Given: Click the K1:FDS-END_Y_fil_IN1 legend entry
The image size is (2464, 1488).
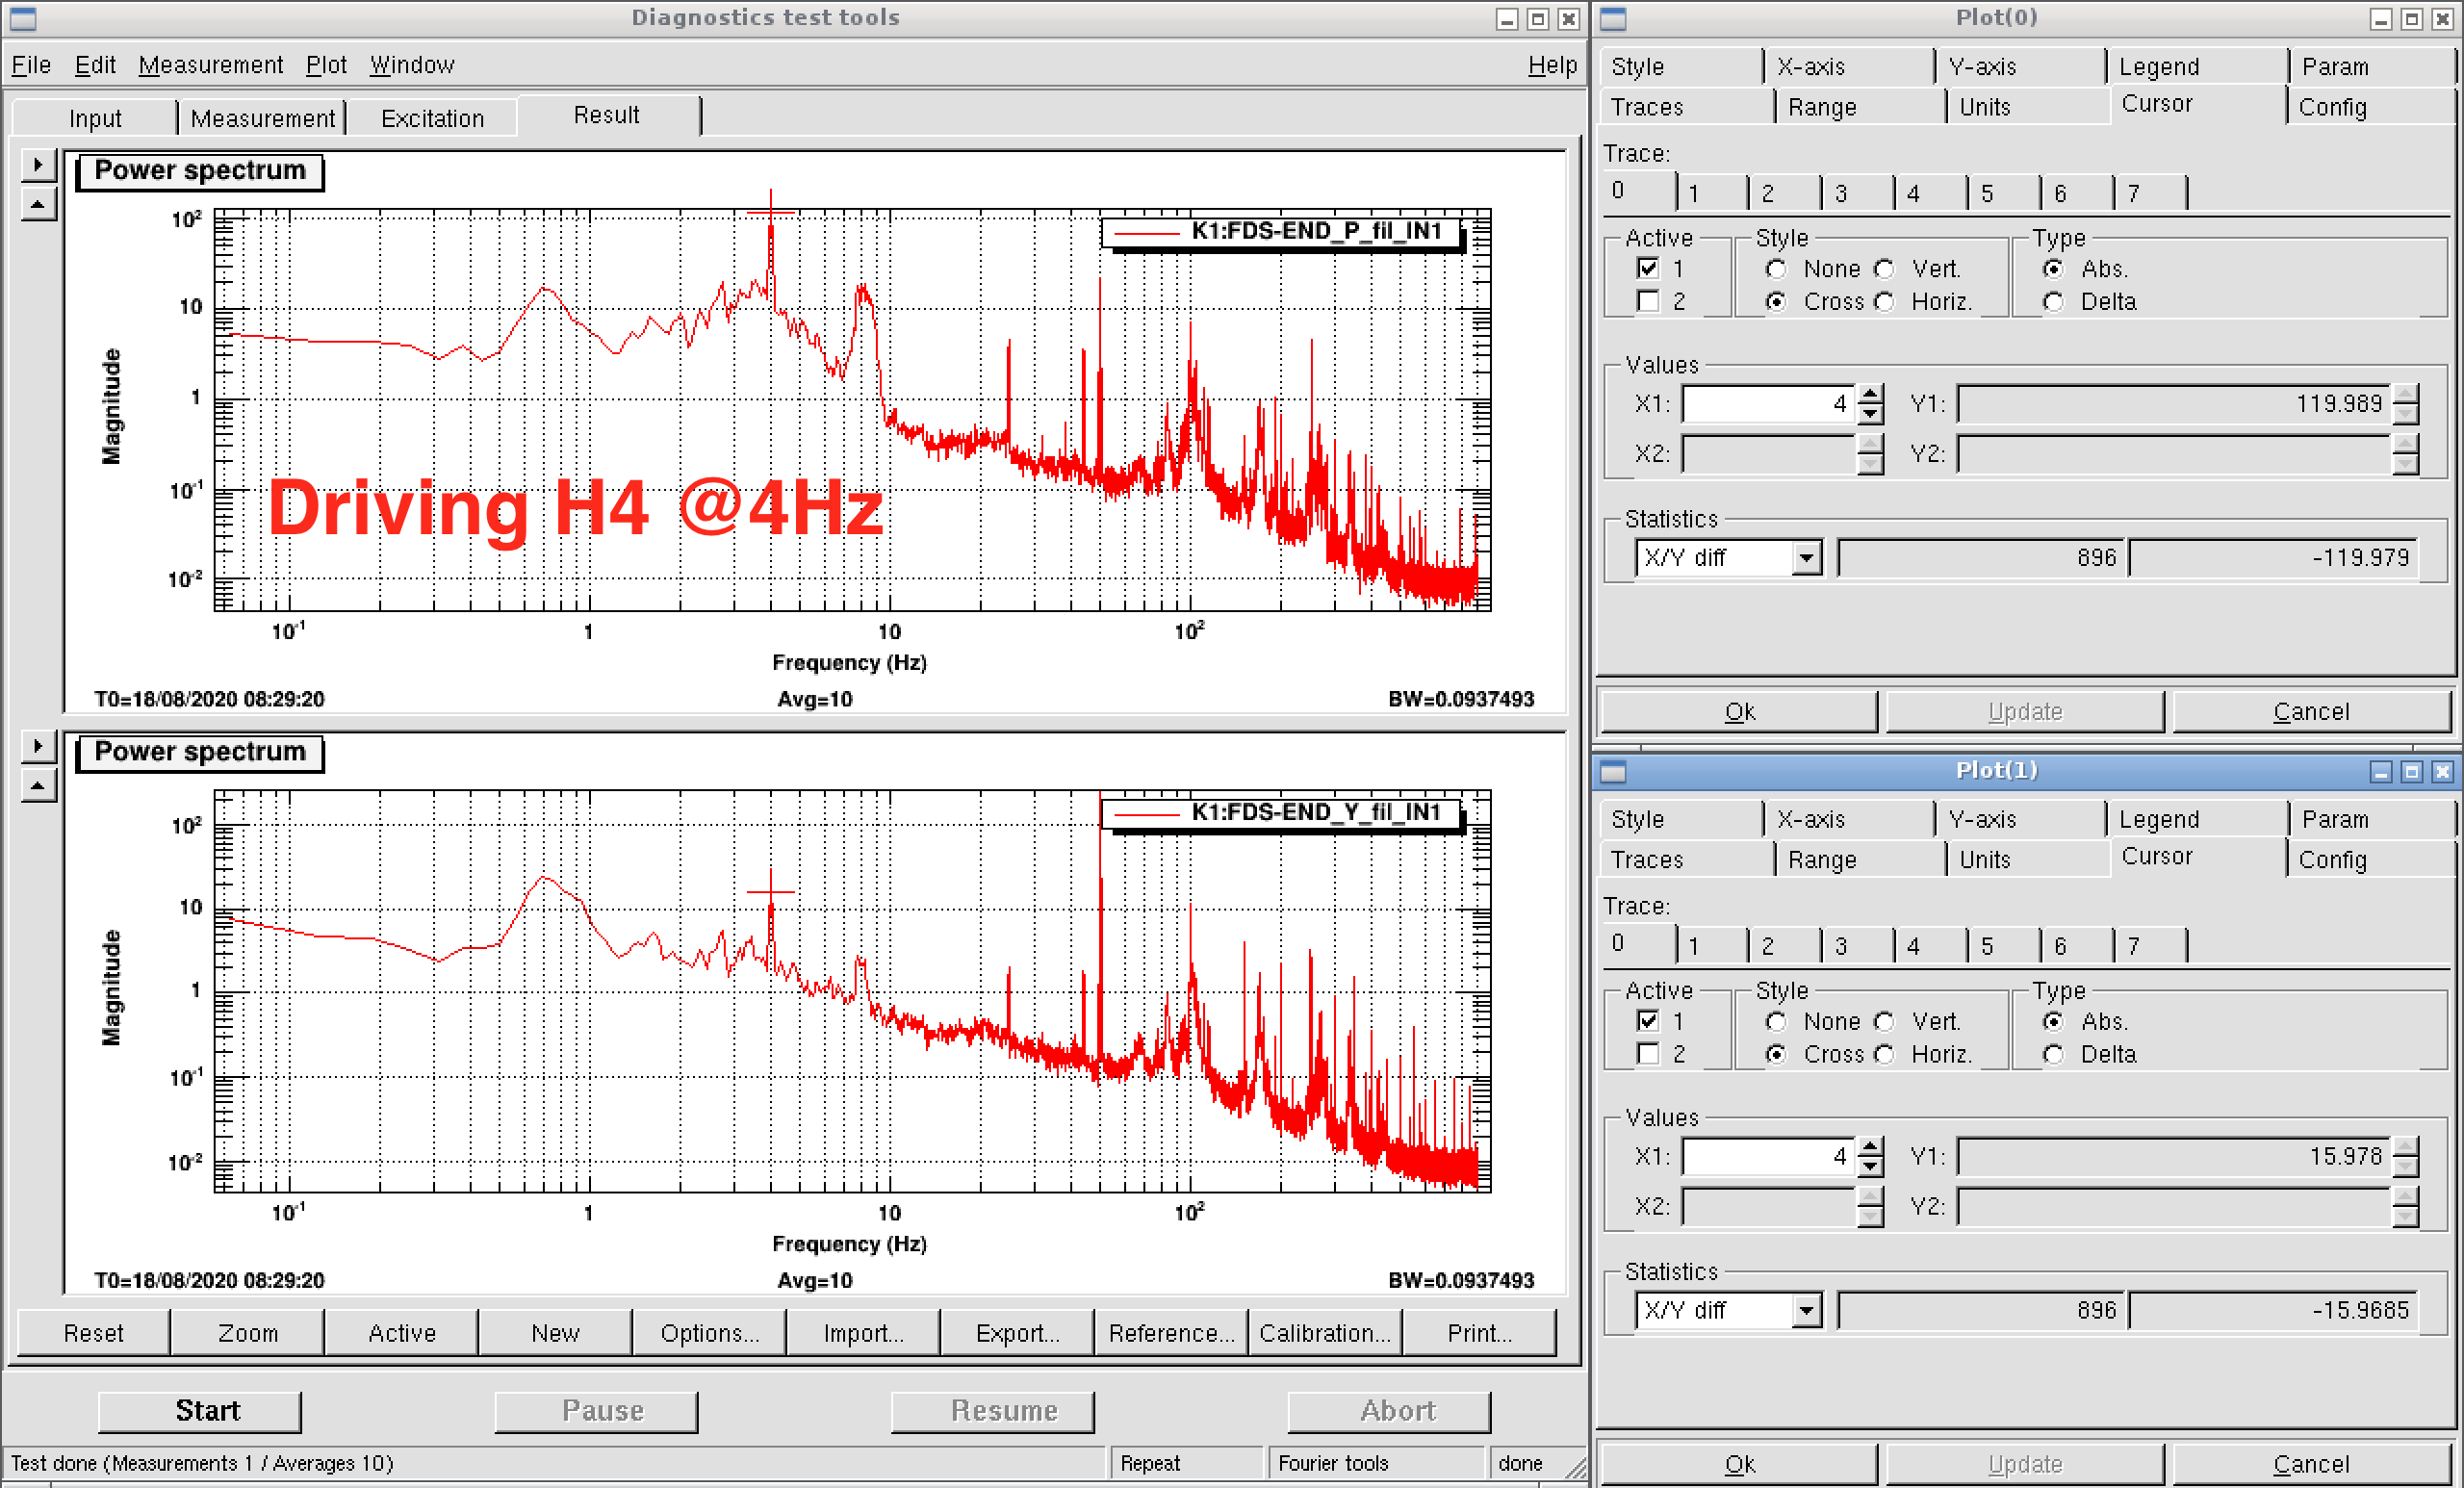Looking at the screenshot, I should coord(1281,813).
